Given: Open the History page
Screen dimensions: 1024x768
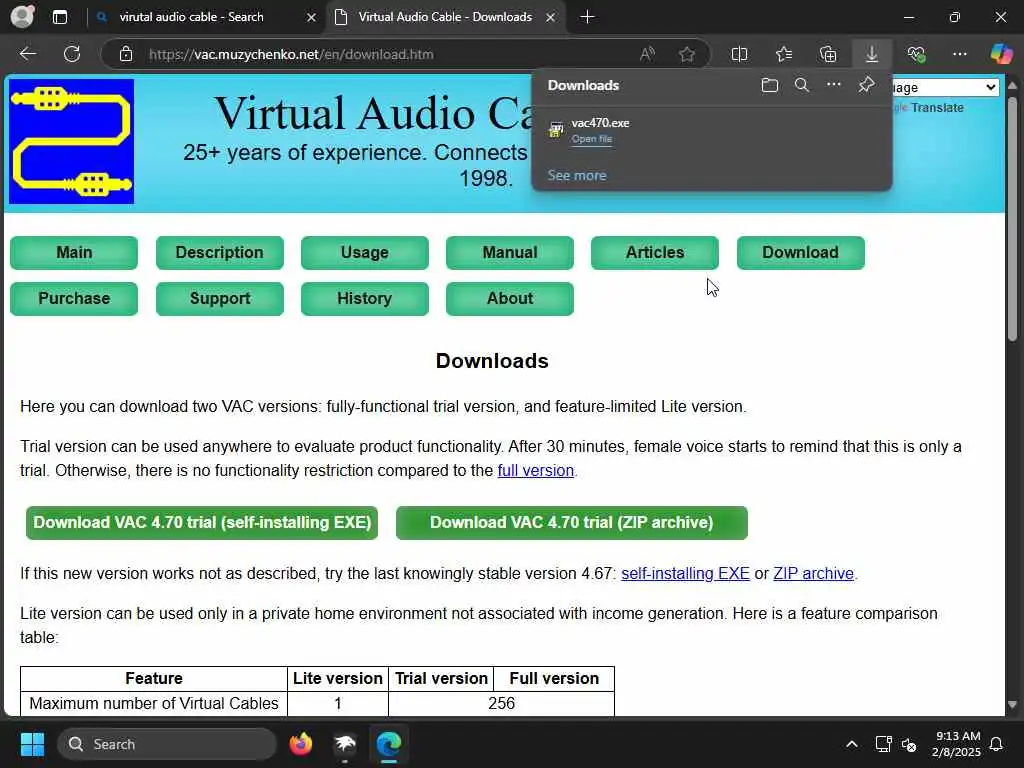Looking at the screenshot, I should click(364, 298).
